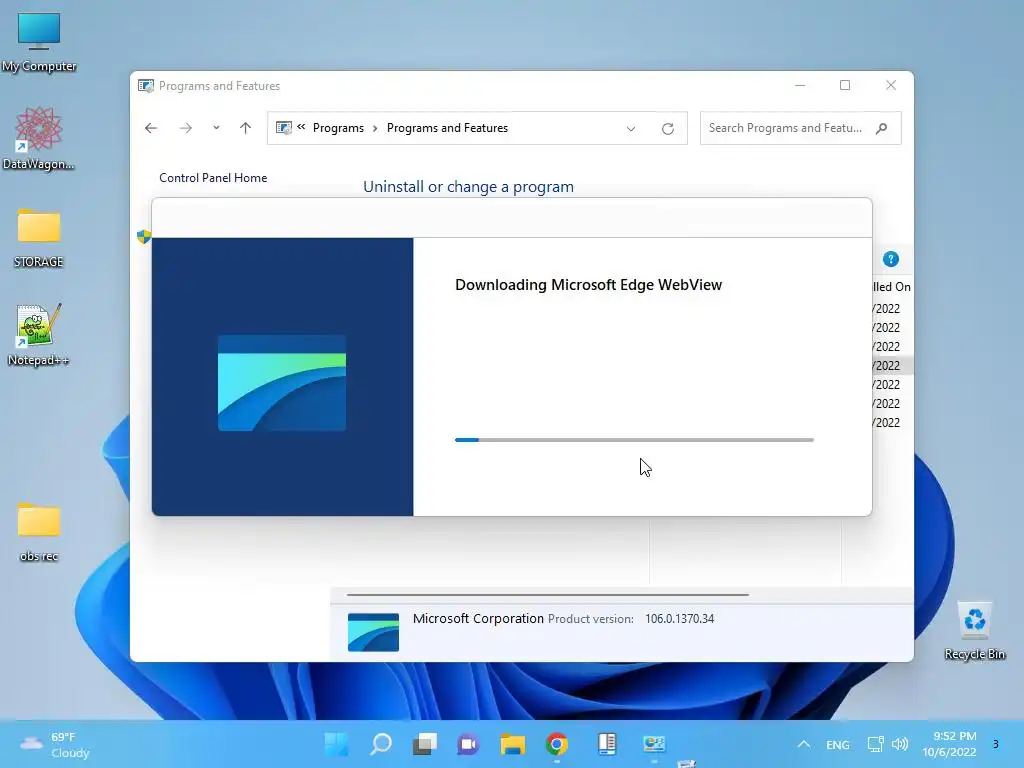
Task: Click the WebView download progress bar
Action: coord(634,440)
